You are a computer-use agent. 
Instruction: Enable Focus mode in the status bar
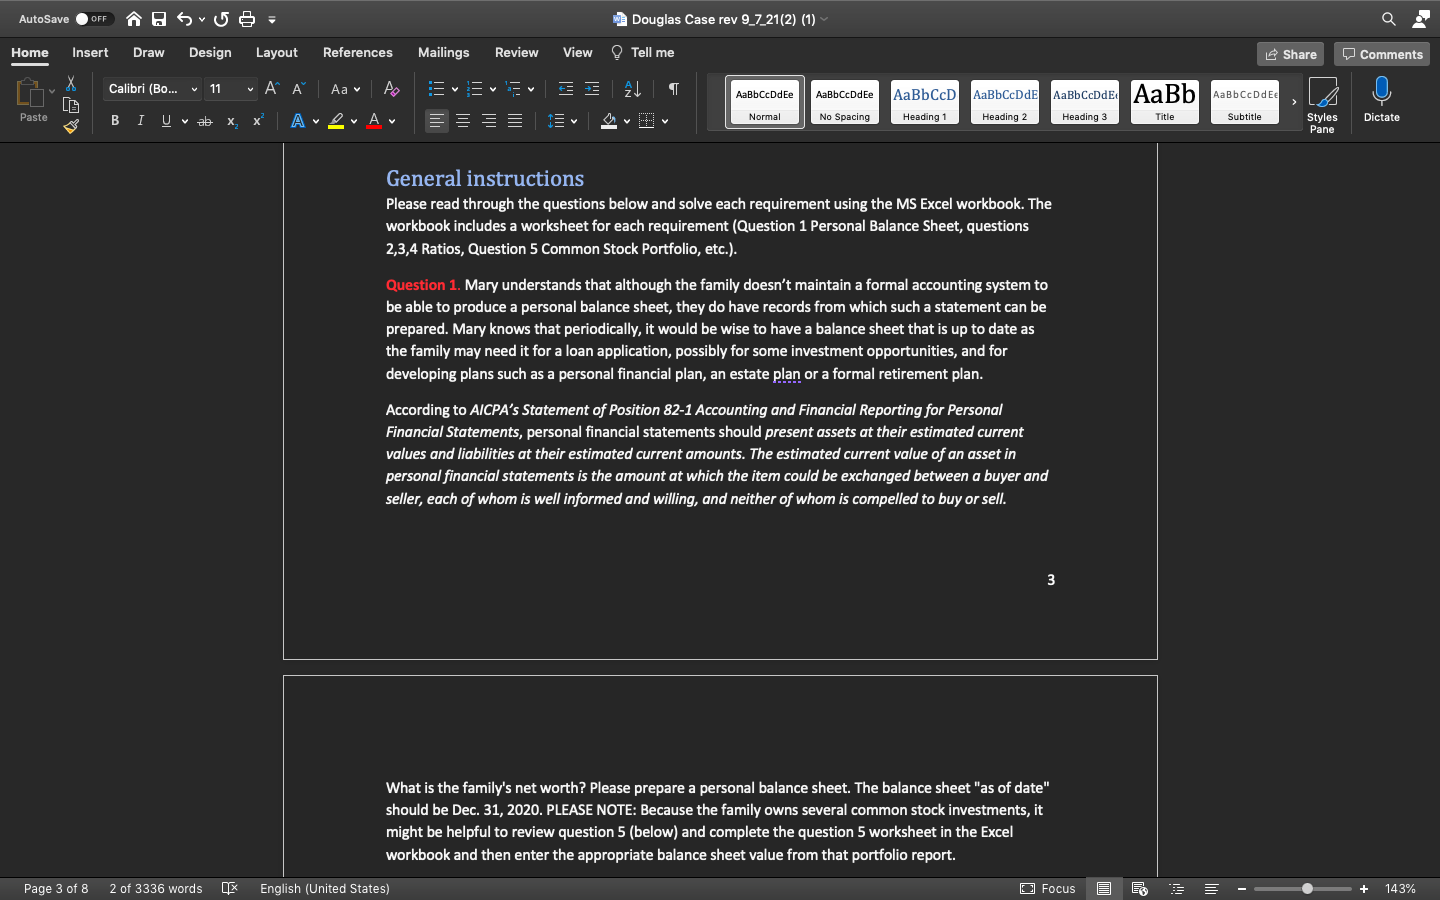[x=1046, y=888]
